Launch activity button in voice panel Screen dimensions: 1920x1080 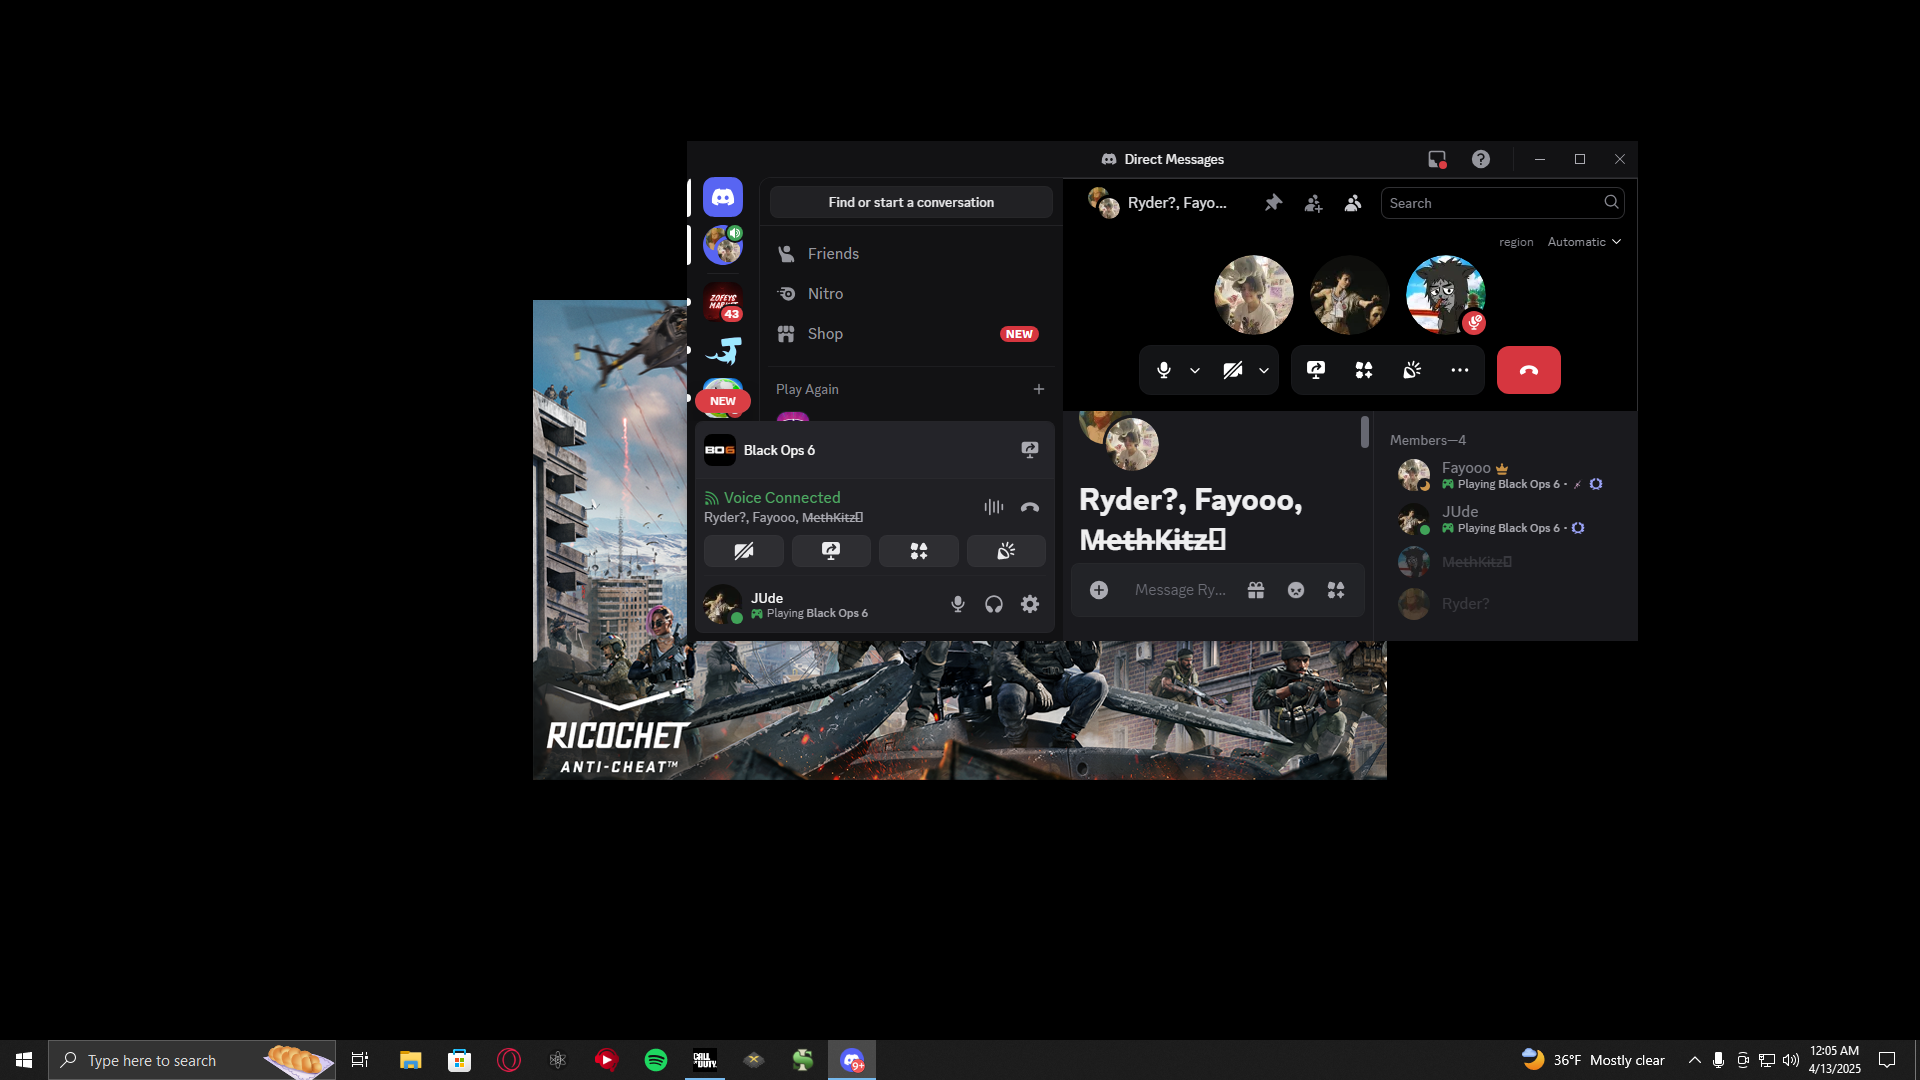click(919, 551)
